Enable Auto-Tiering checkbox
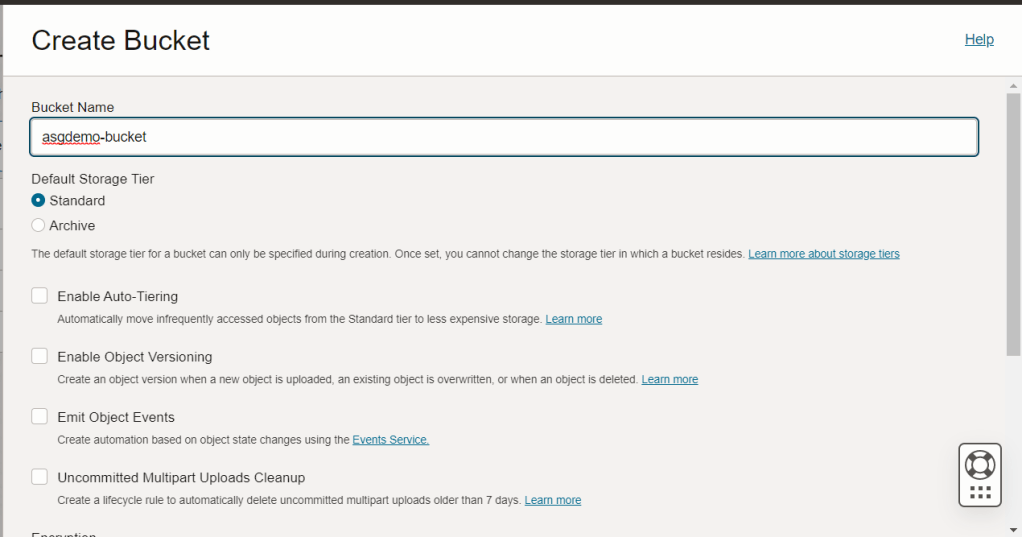 pyautogui.click(x=40, y=296)
